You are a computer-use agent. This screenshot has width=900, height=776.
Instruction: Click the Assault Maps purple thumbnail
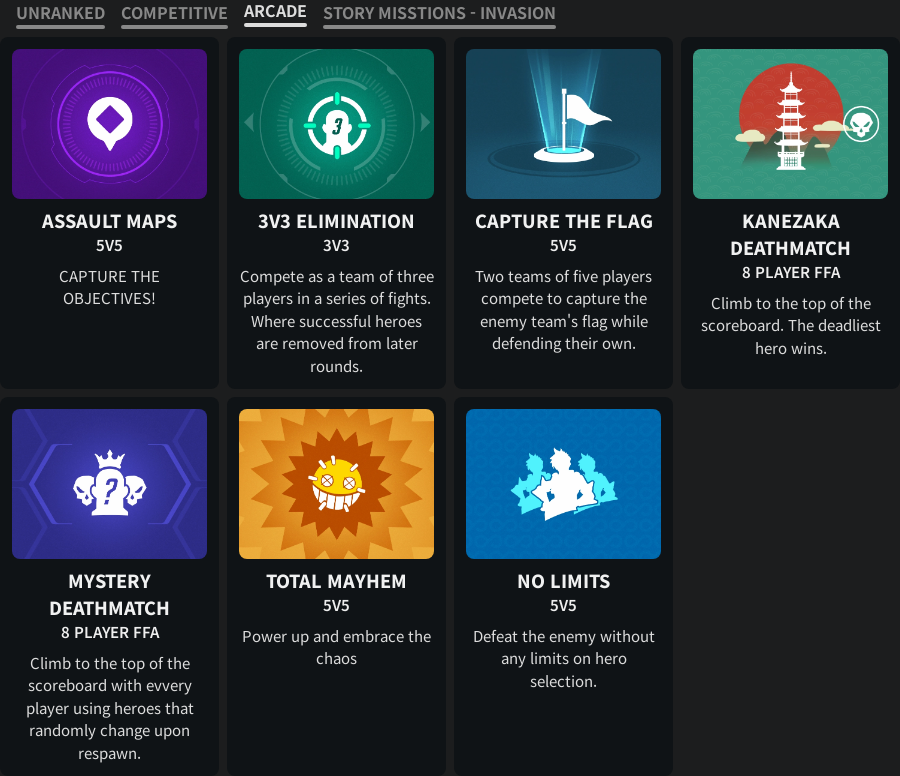pos(110,124)
